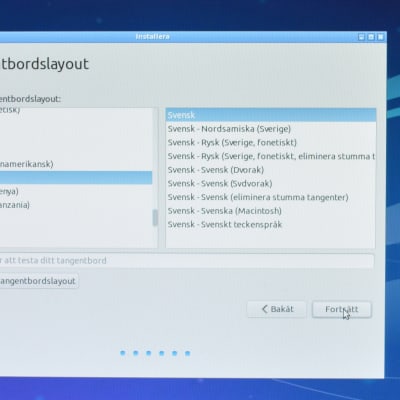Screen dimensions: 400x400
Task: Maximize the Installera window
Action: coord(371,37)
